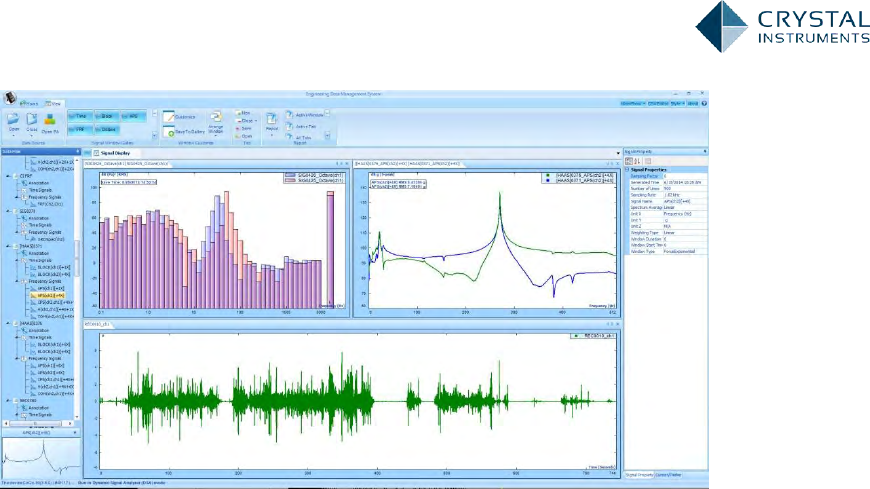Choose Active Window report option
This screenshot has height=489, width=870.
coord(305,115)
